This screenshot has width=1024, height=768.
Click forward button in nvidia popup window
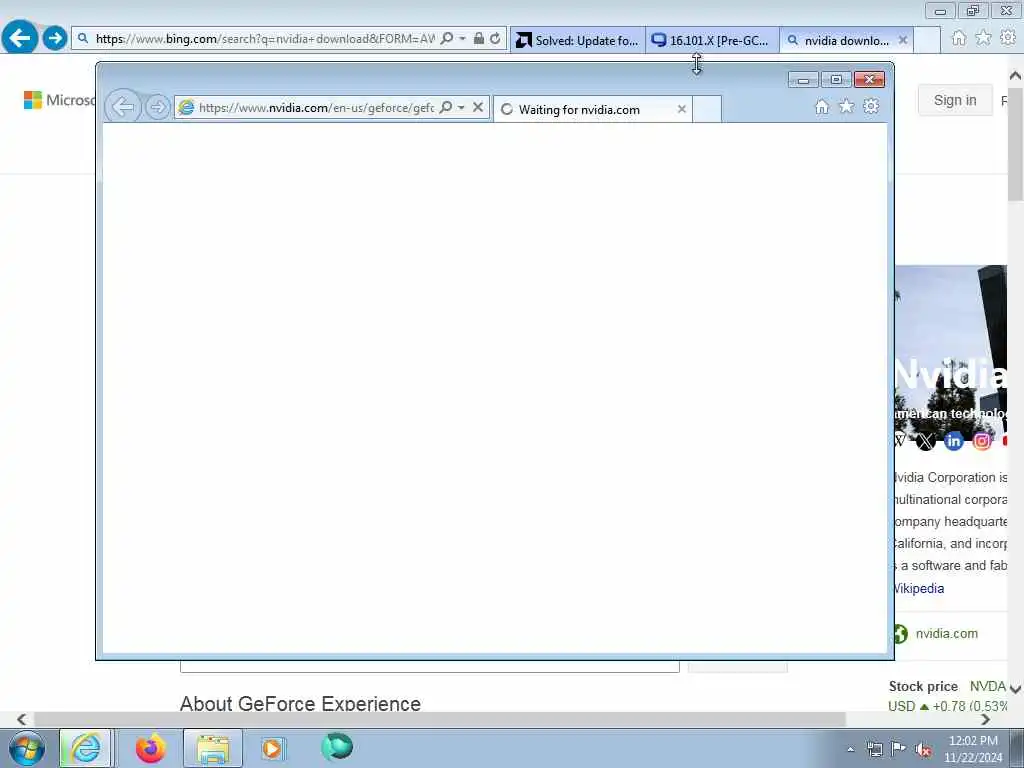tap(157, 107)
